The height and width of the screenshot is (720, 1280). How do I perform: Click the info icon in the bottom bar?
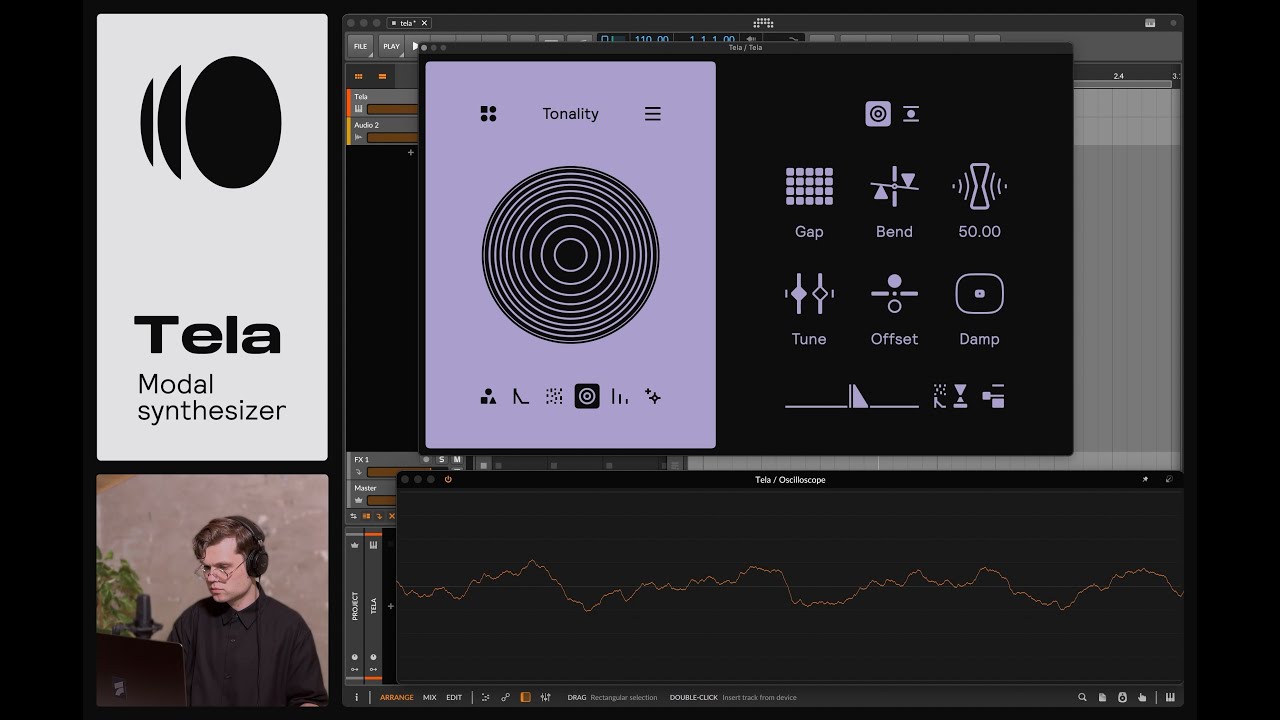pyautogui.click(x=357, y=698)
